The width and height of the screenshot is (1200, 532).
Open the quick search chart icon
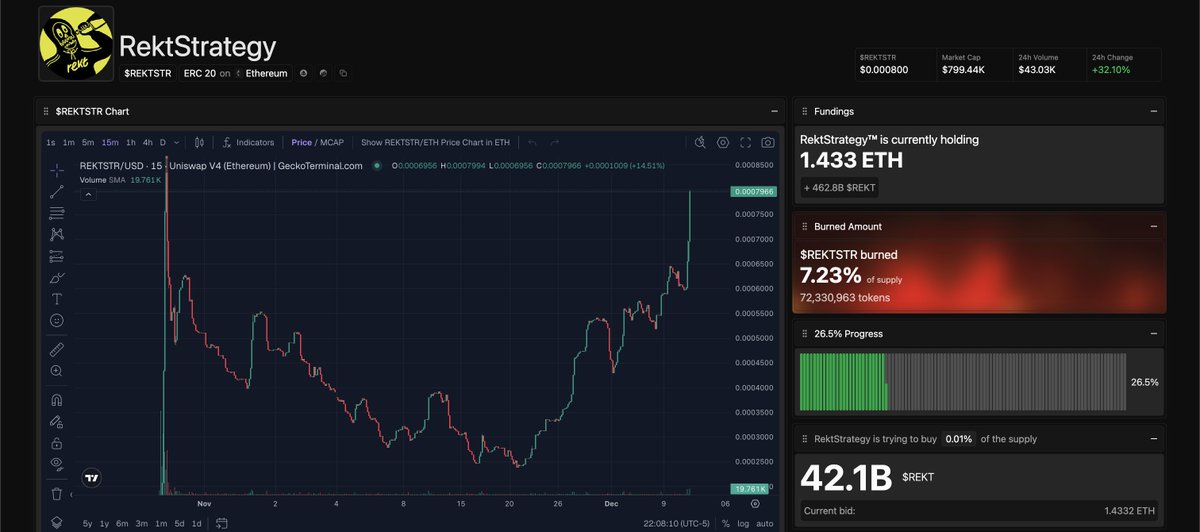click(701, 142)
